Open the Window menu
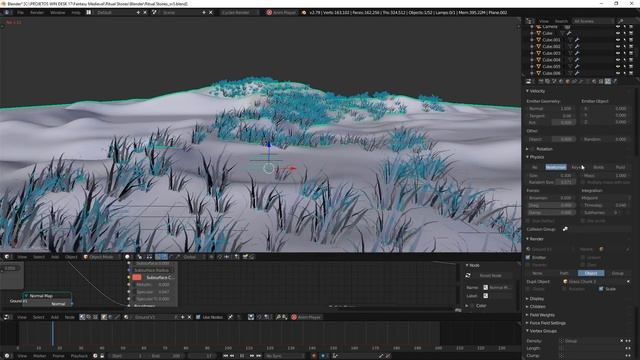 58,13
